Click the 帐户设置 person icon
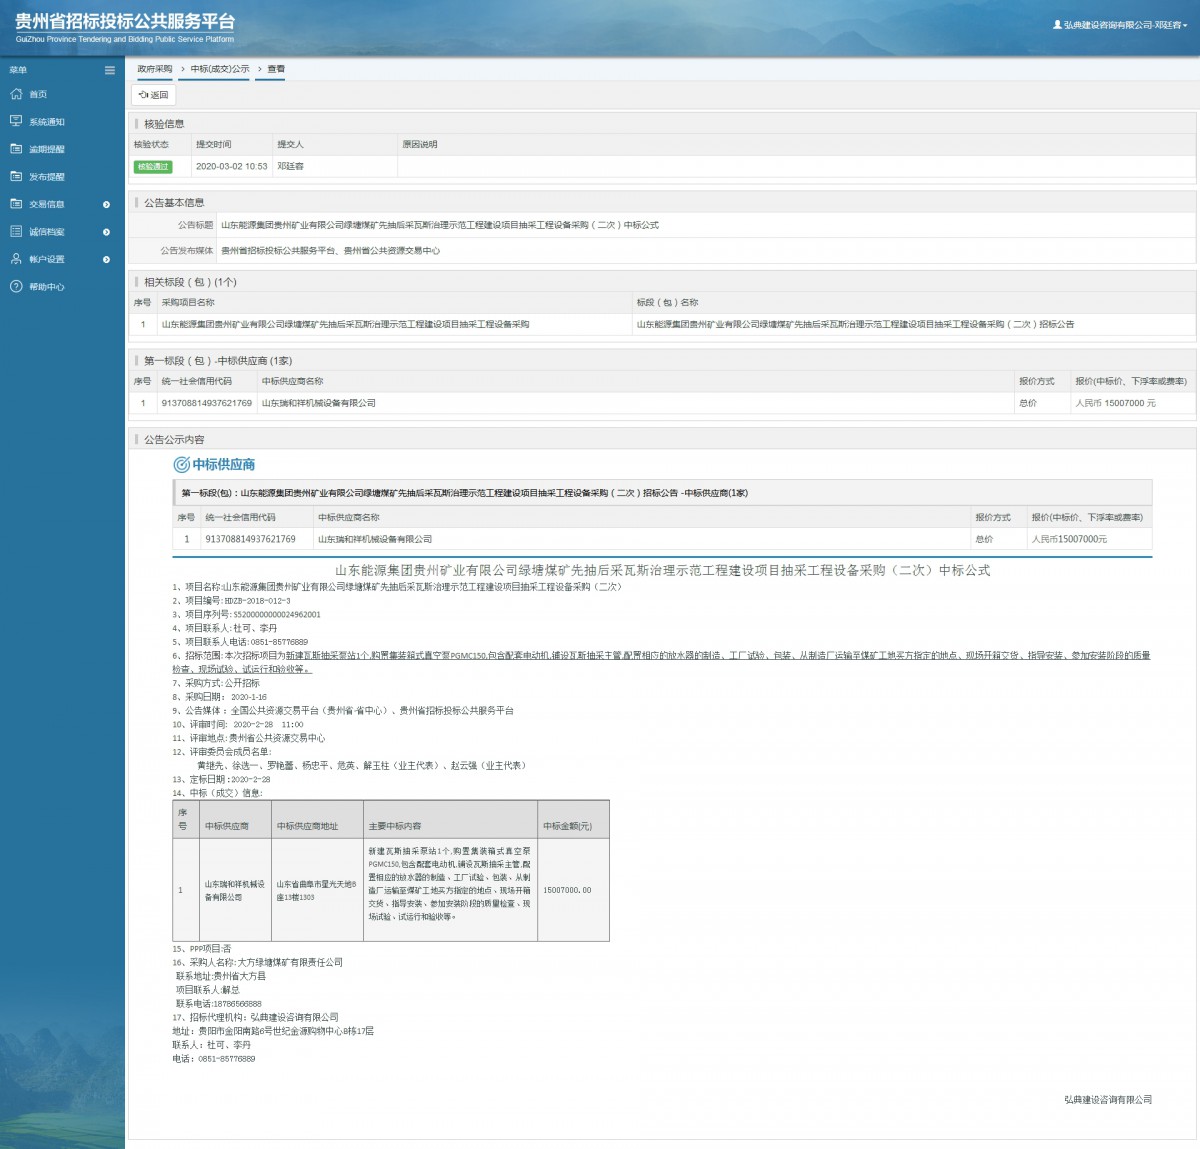 pos(16,259)
